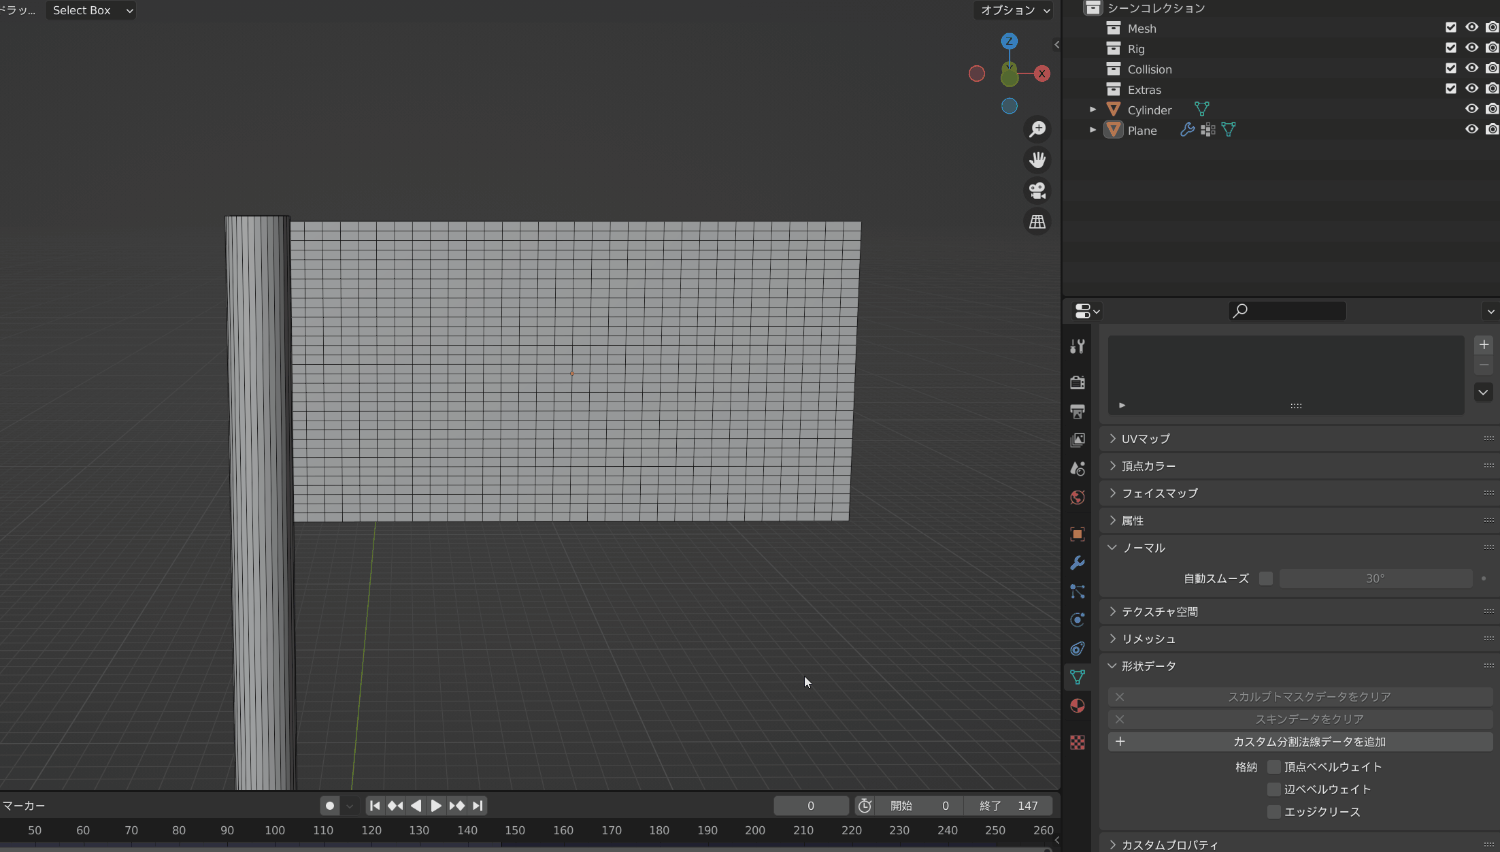Open the Physics properties tab
This screenshot has height=852, width=1500.
pos(1077,620)
